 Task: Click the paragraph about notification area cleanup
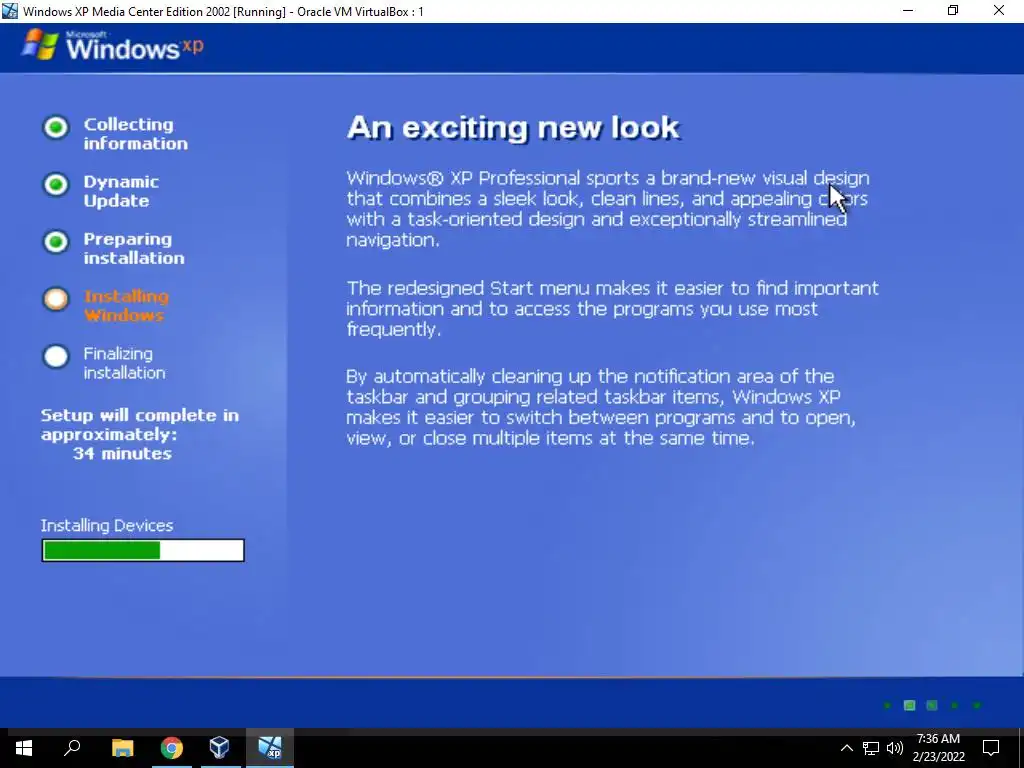pyautogui.click(x=601, y=407)
